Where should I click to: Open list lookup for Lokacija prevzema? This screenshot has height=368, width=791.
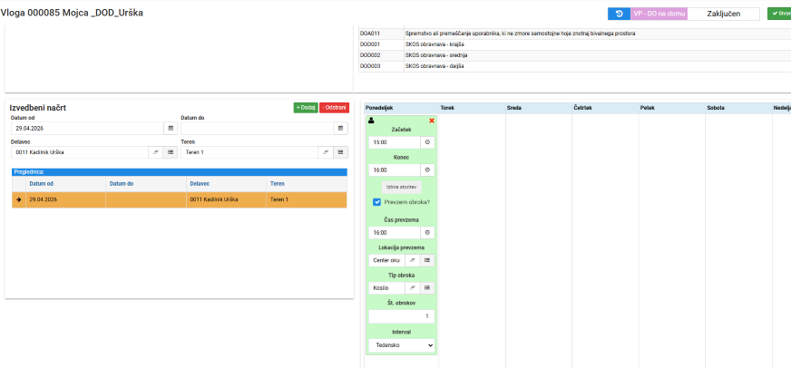pyautogui.click(x=427, y=260)
